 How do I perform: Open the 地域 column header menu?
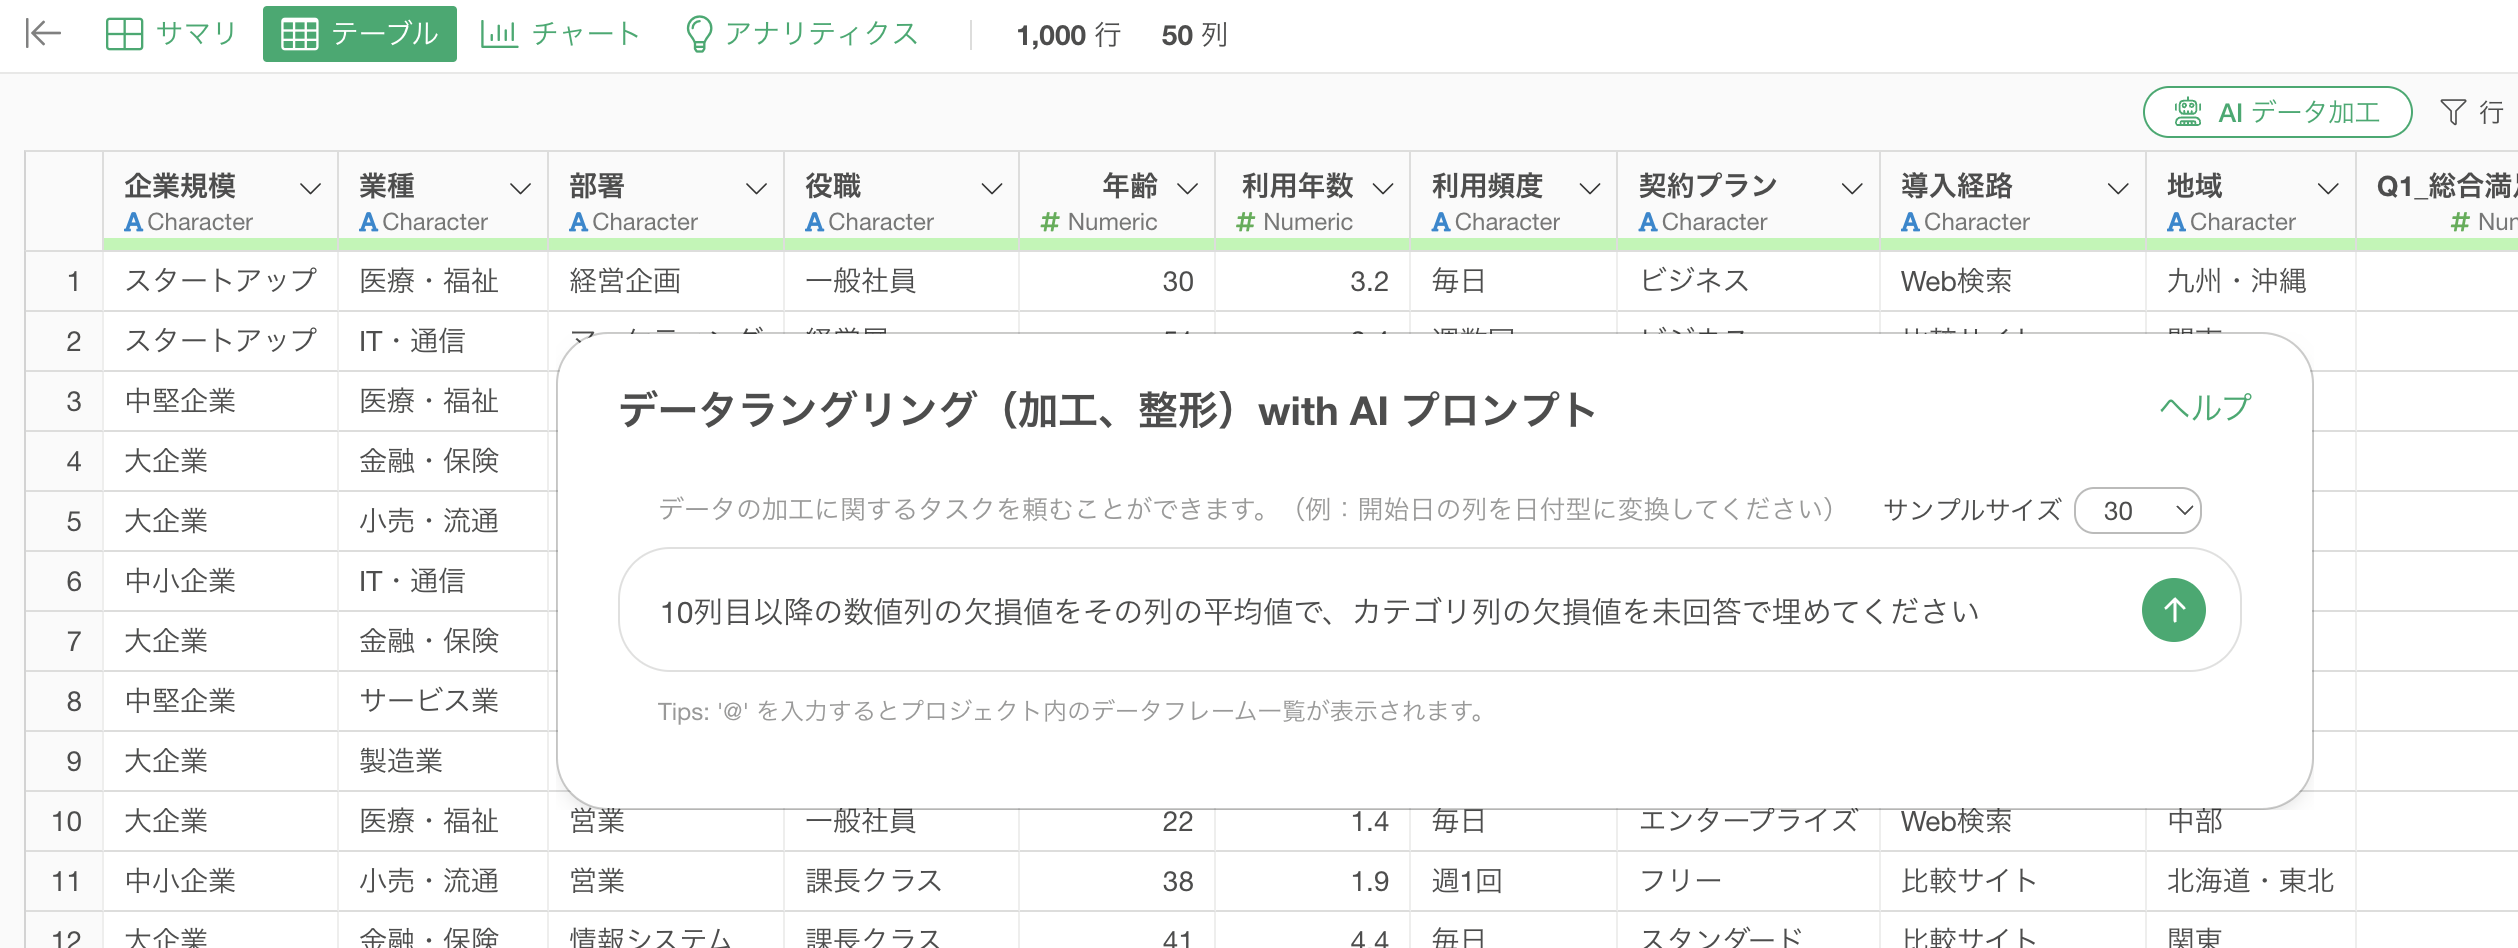[2328, 188]
